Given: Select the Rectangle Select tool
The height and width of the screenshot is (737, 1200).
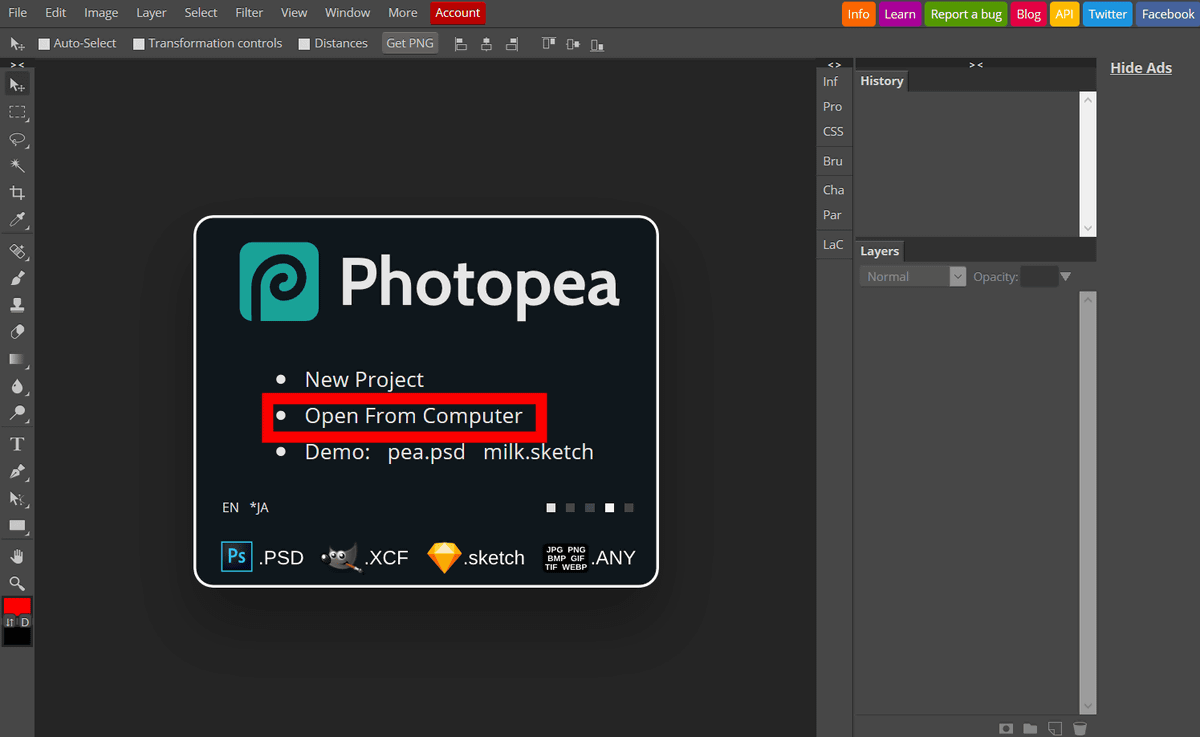Looking at the screenshot, I should tap(17, 112).
